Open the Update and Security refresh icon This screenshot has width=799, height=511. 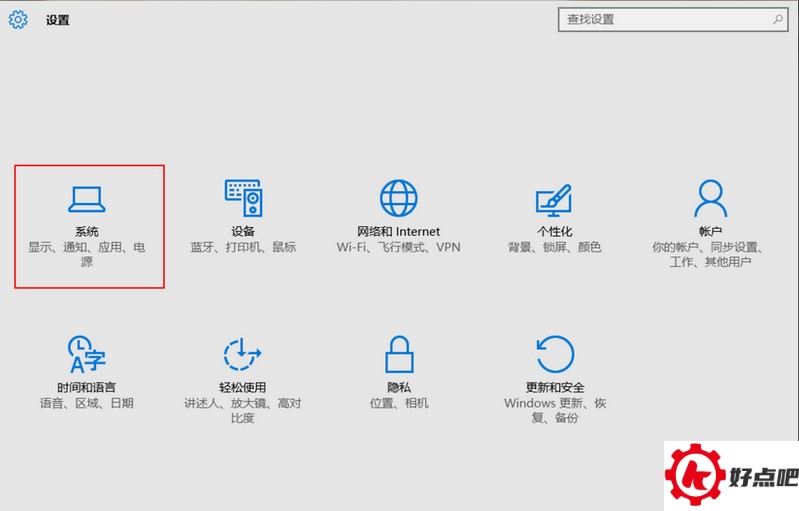[554, 354]
